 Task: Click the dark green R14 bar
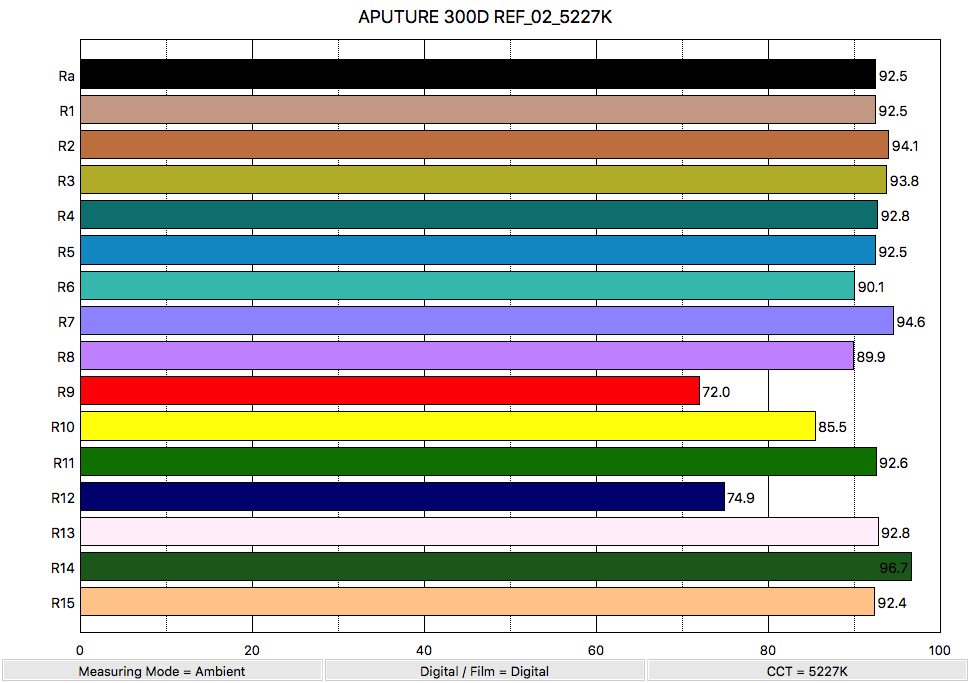point(495,567)
